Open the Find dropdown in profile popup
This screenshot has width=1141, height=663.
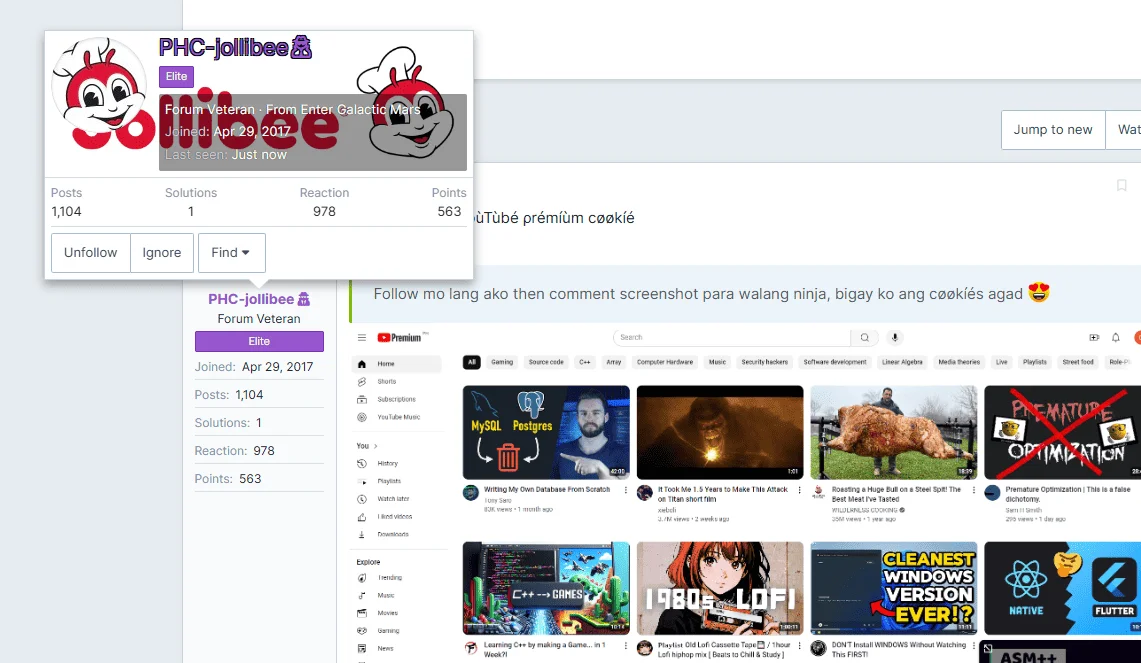point(231,253)
